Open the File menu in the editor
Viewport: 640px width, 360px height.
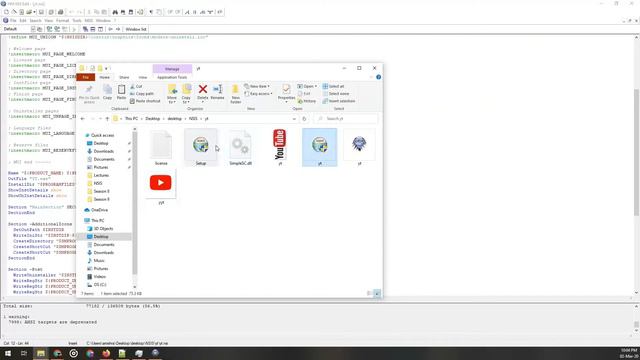pos(13,20)
